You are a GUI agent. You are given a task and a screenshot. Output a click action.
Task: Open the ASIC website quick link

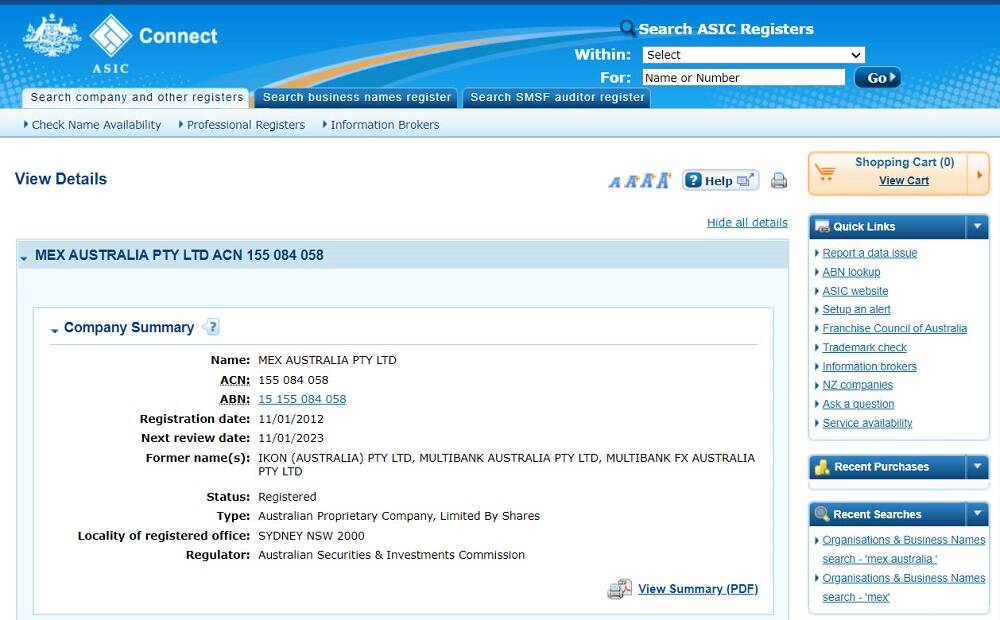(x=855, y=291)
